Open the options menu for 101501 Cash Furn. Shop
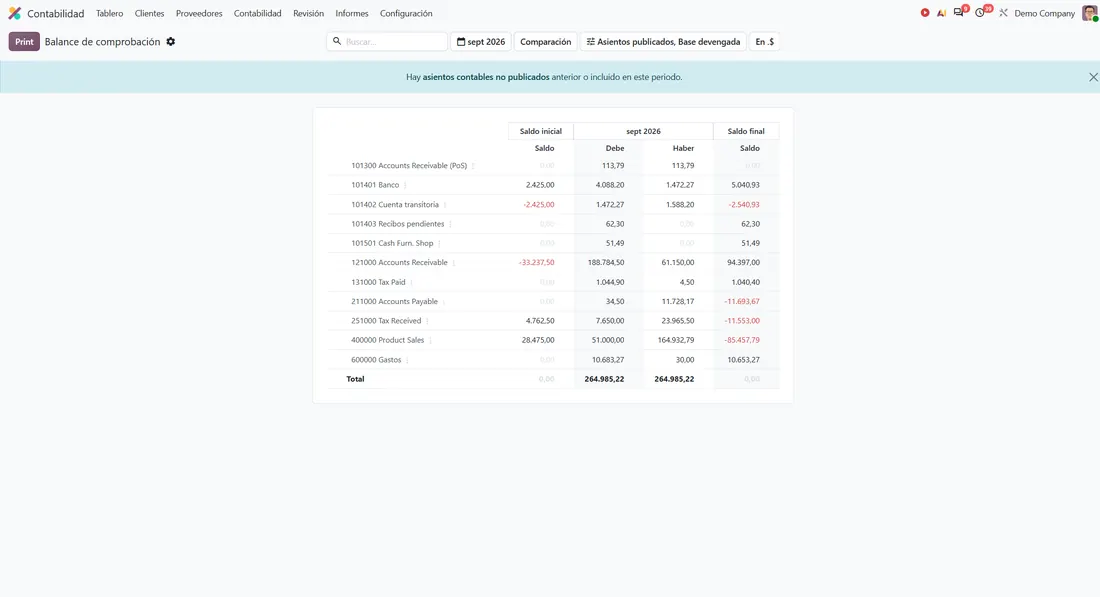The image size is (1100, 597). pos(439,243)
